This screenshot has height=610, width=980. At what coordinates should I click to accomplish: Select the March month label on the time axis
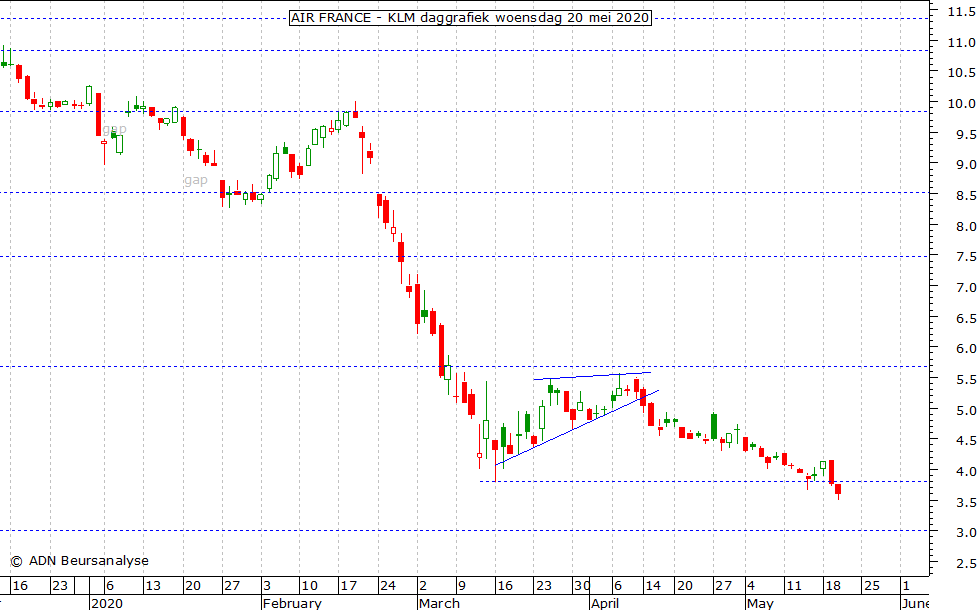tap(439, 603)
